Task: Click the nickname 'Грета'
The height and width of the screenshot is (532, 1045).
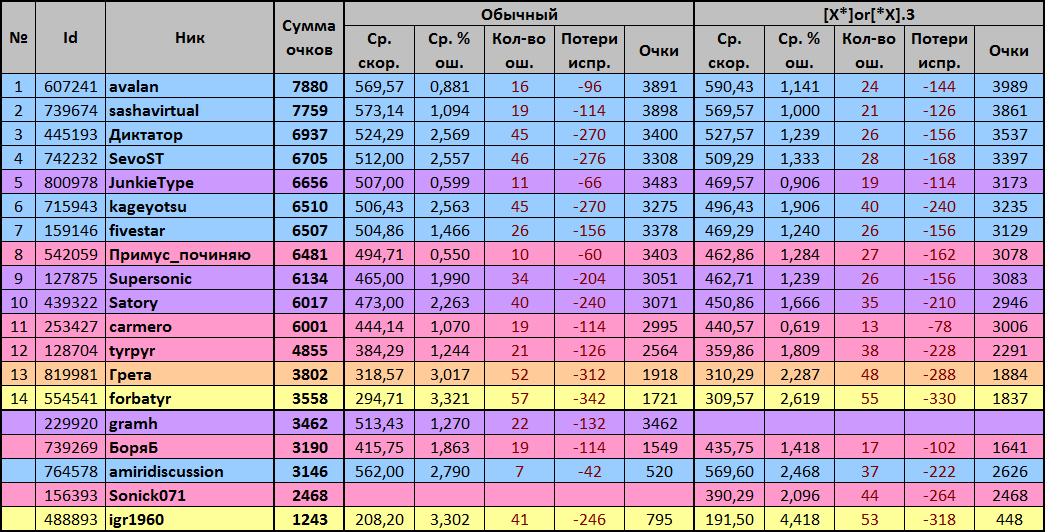Action: [x=189, y=375]
